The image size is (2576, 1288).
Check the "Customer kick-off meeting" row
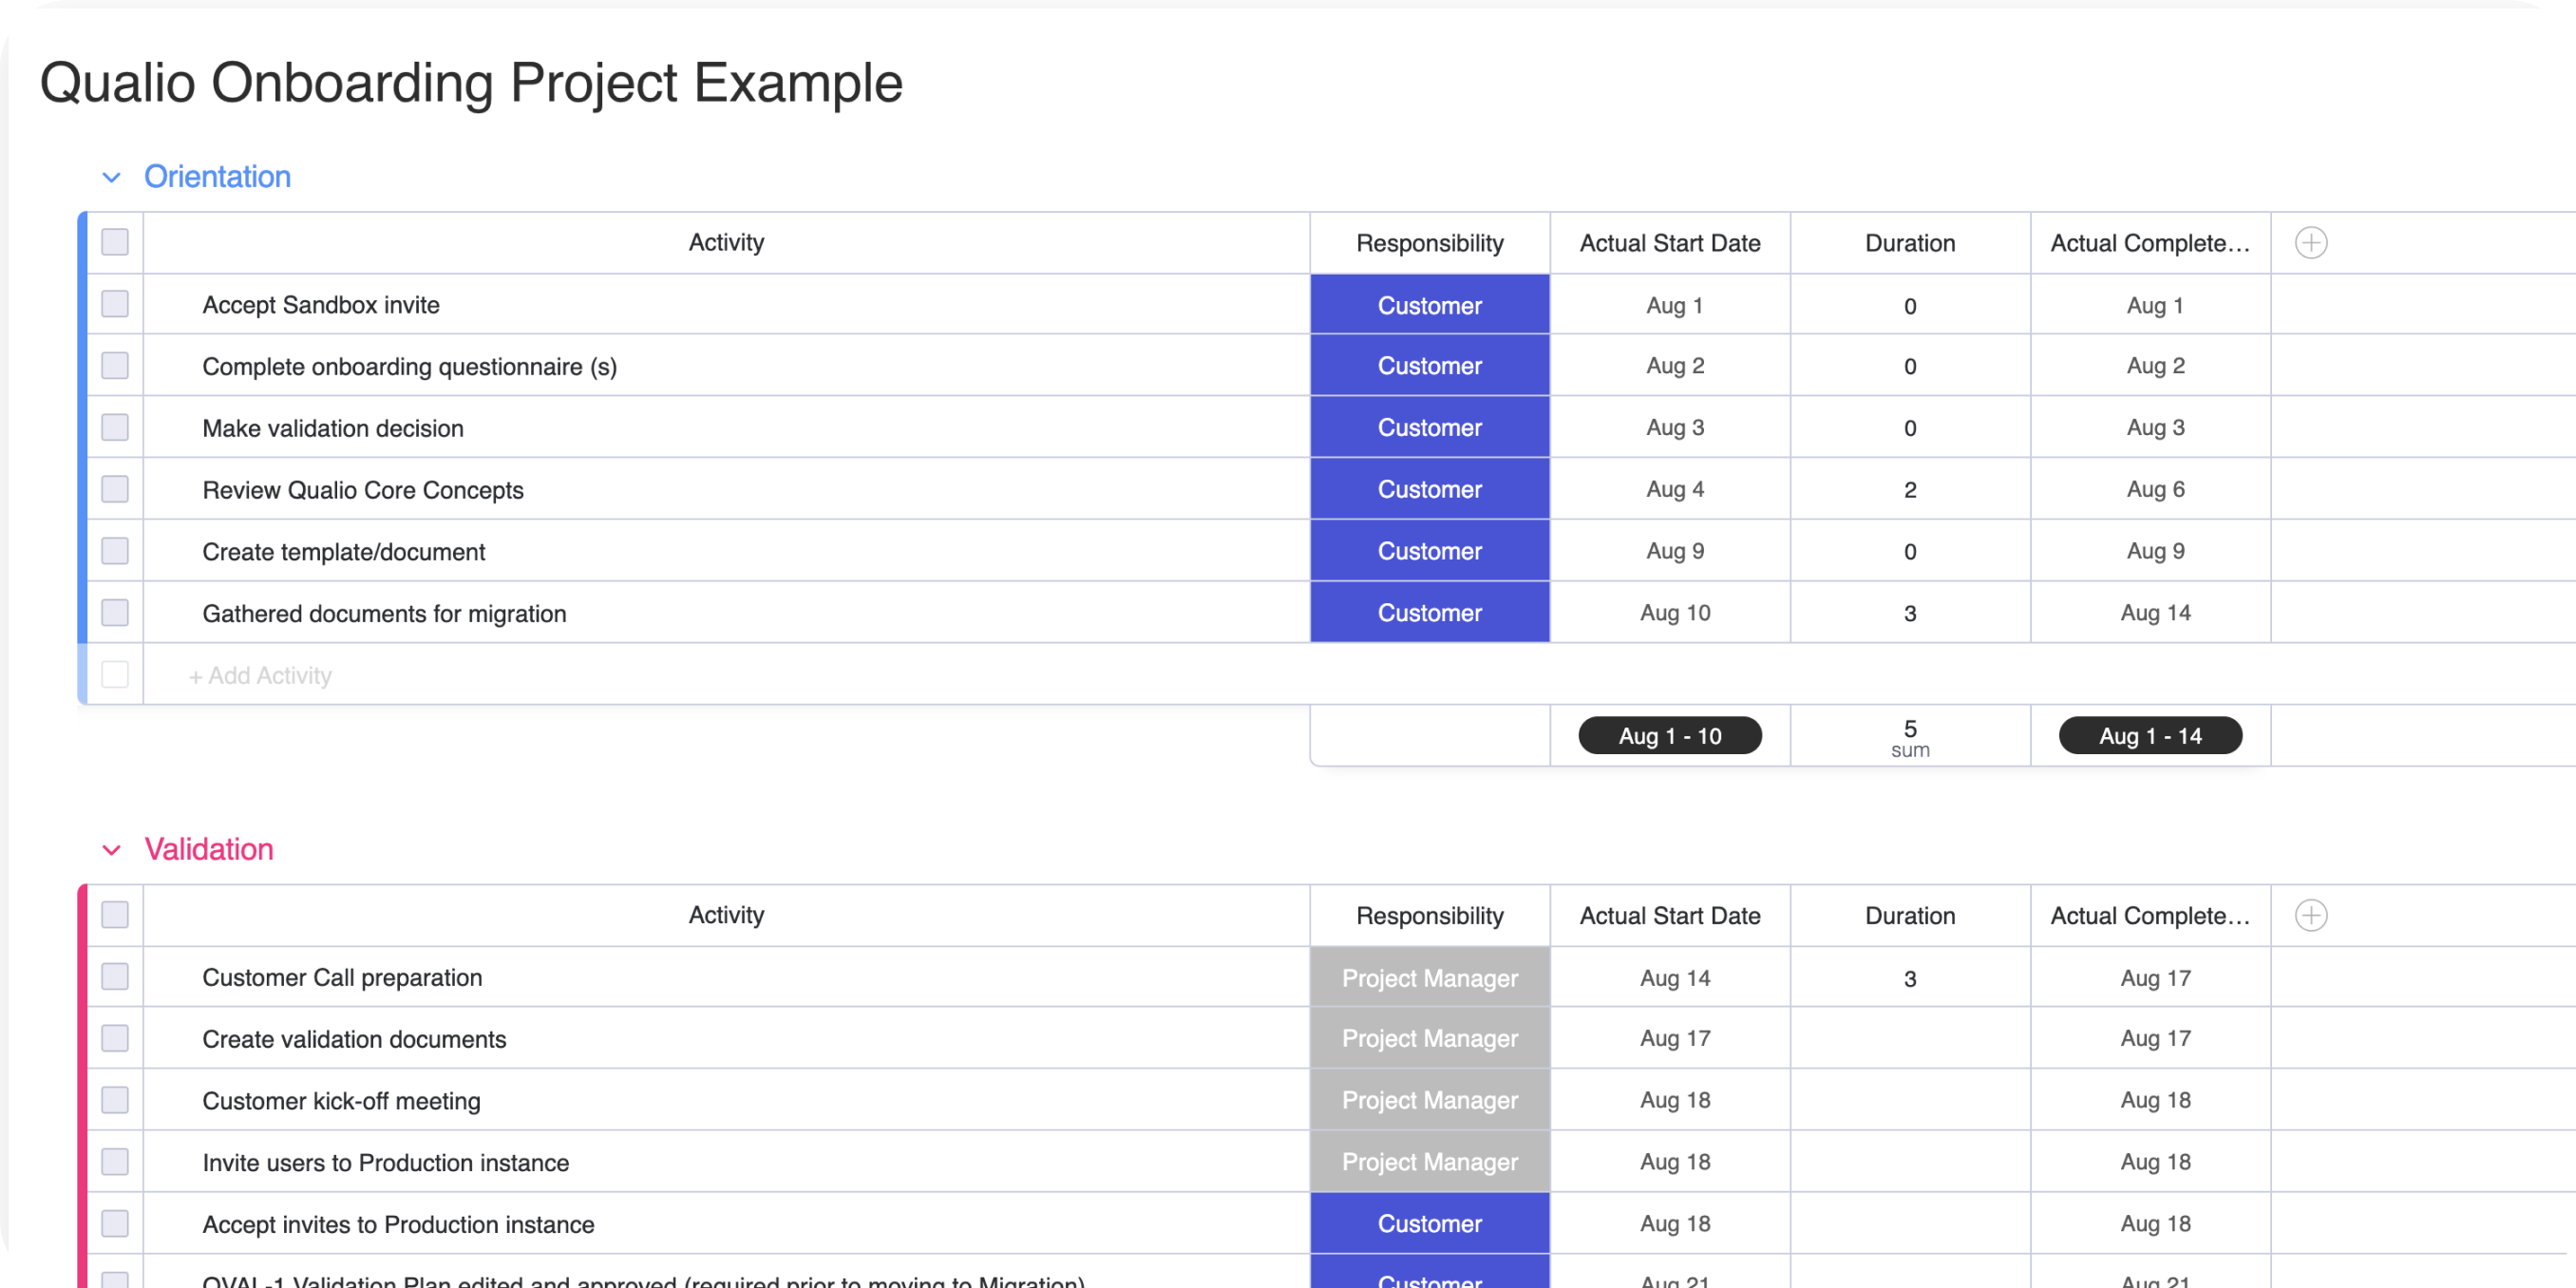pos(115,1100)
